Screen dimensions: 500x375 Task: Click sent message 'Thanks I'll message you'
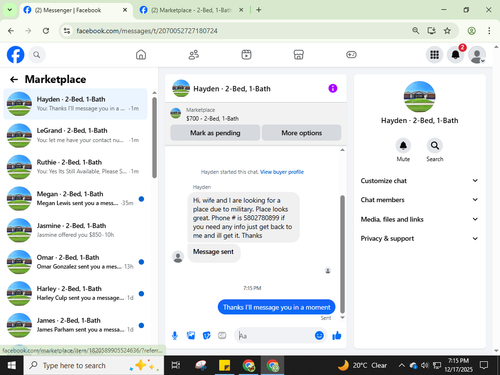pos(276,307)
